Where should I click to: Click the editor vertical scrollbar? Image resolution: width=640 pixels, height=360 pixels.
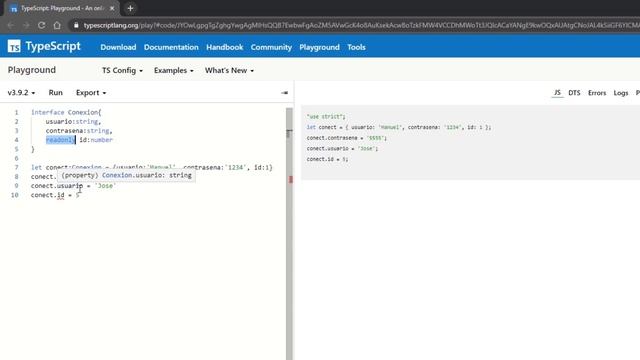(x=289, y=233)
